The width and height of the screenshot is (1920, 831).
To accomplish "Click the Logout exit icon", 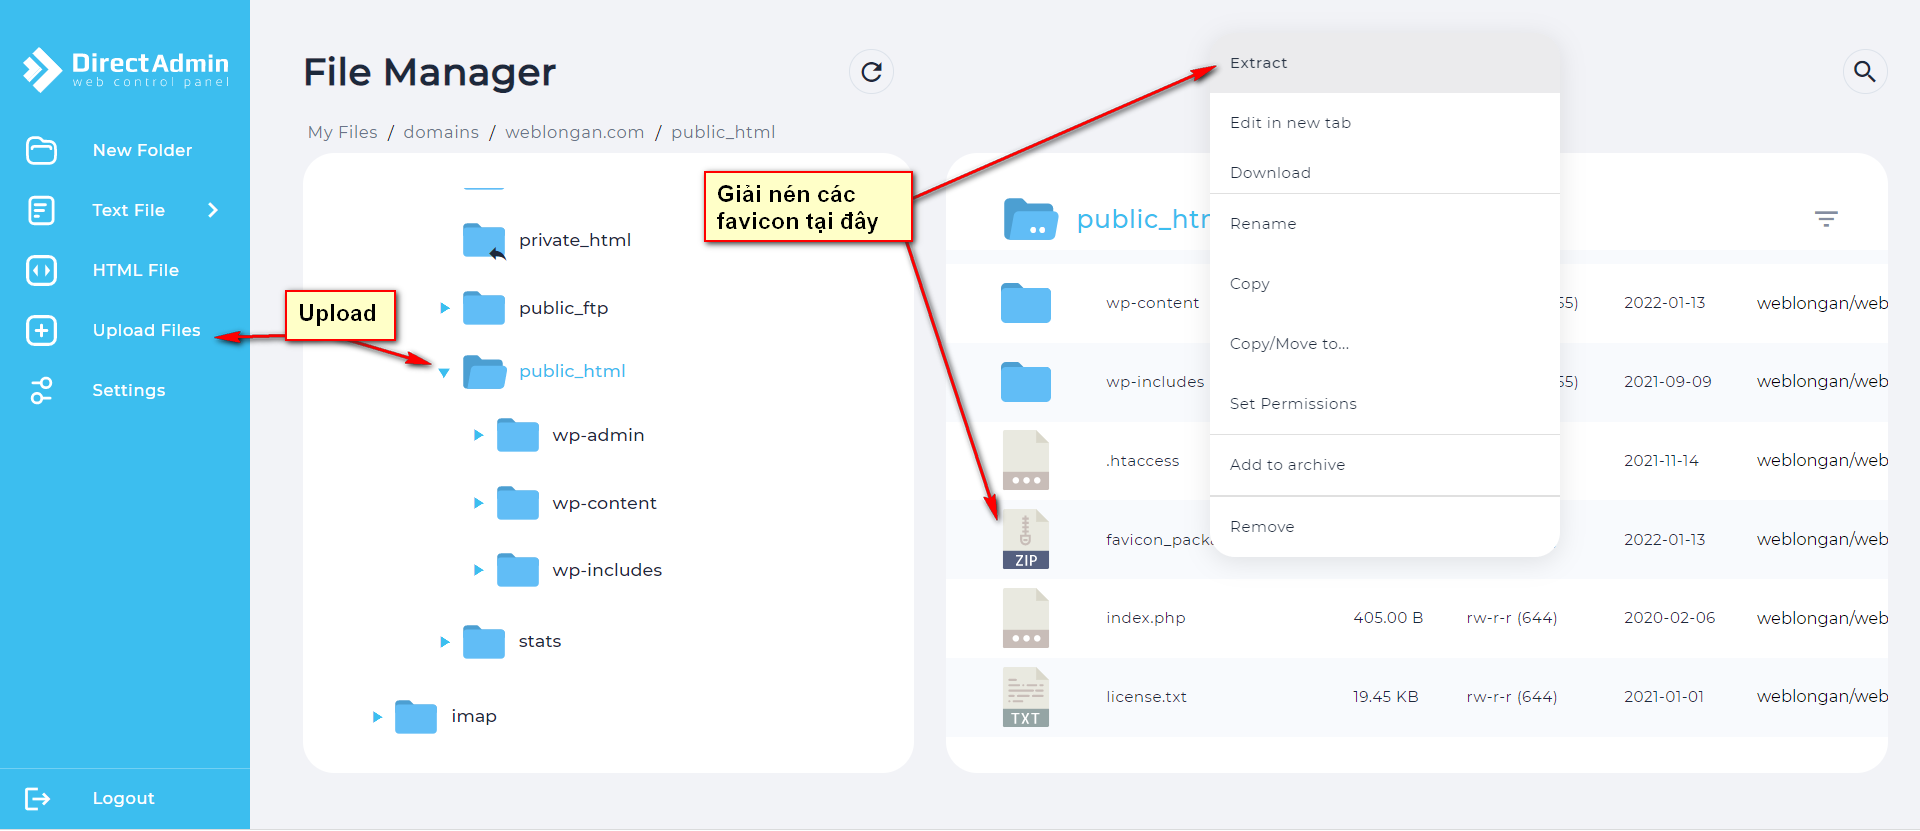I will click(x=38, y=798).
